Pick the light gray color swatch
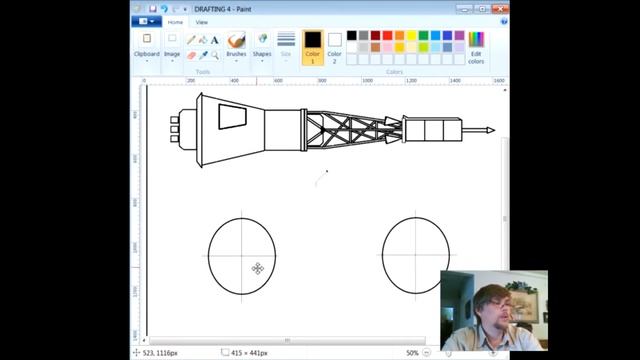 coord(363,47)
